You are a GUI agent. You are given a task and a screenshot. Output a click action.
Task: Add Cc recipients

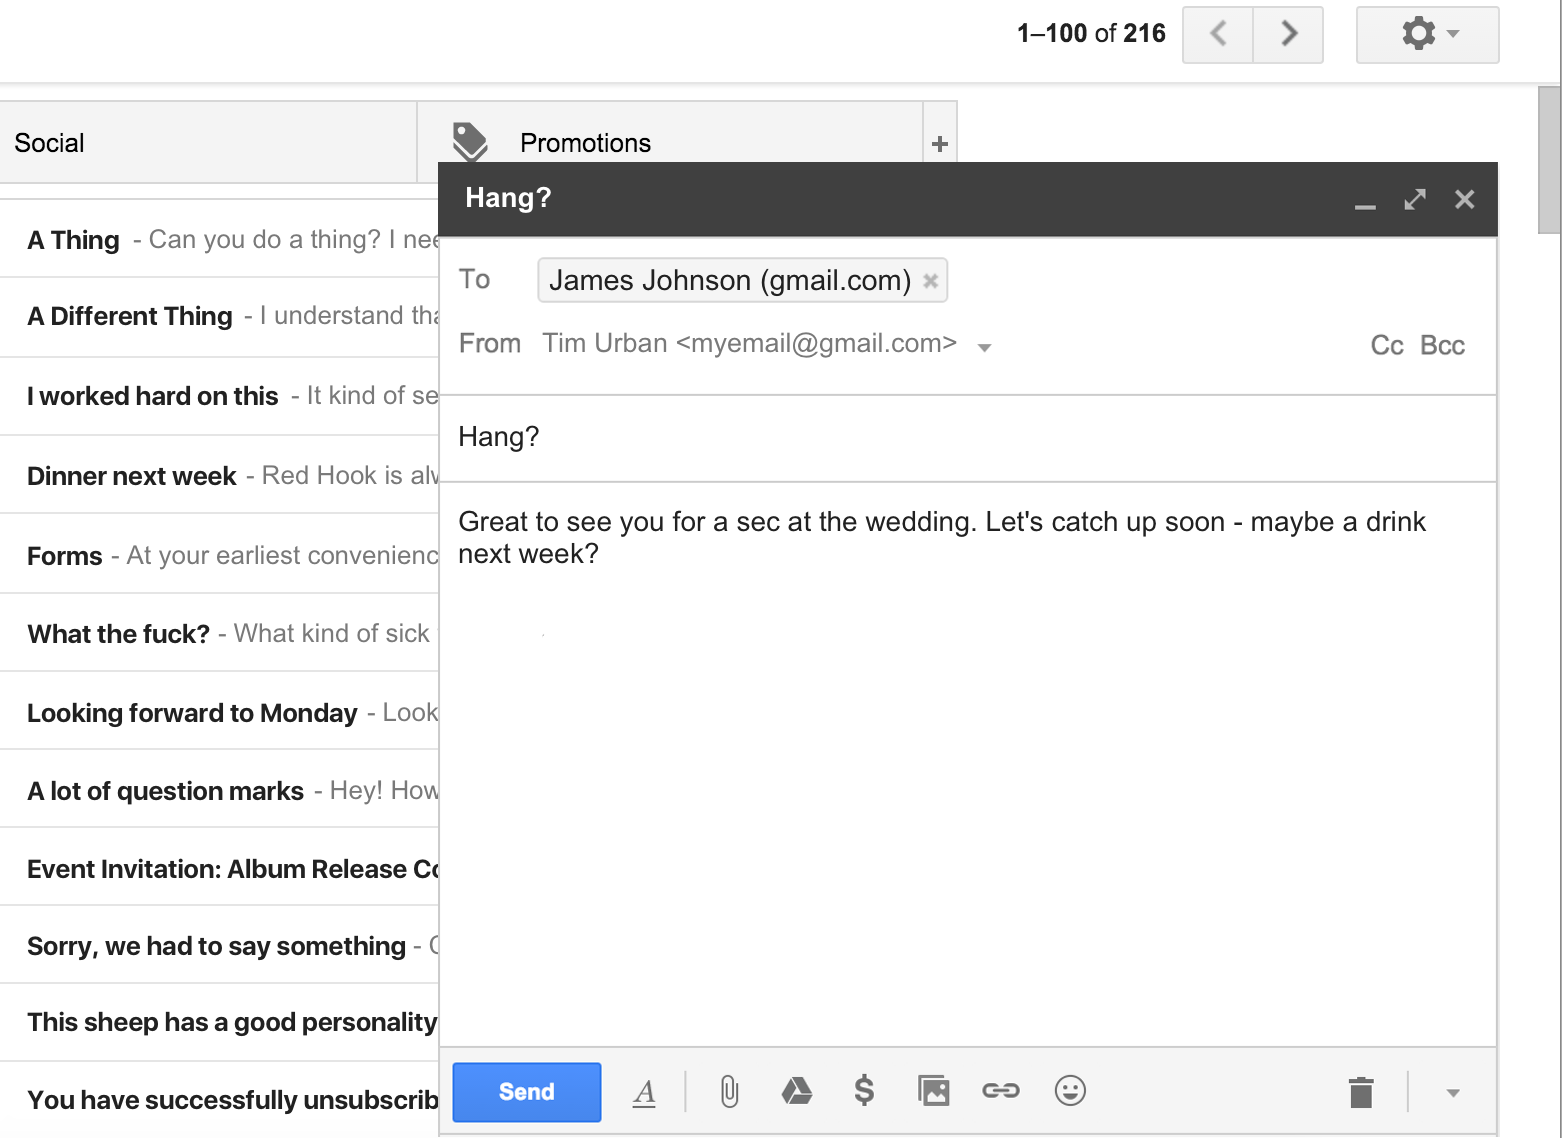tap(1387, 346)
